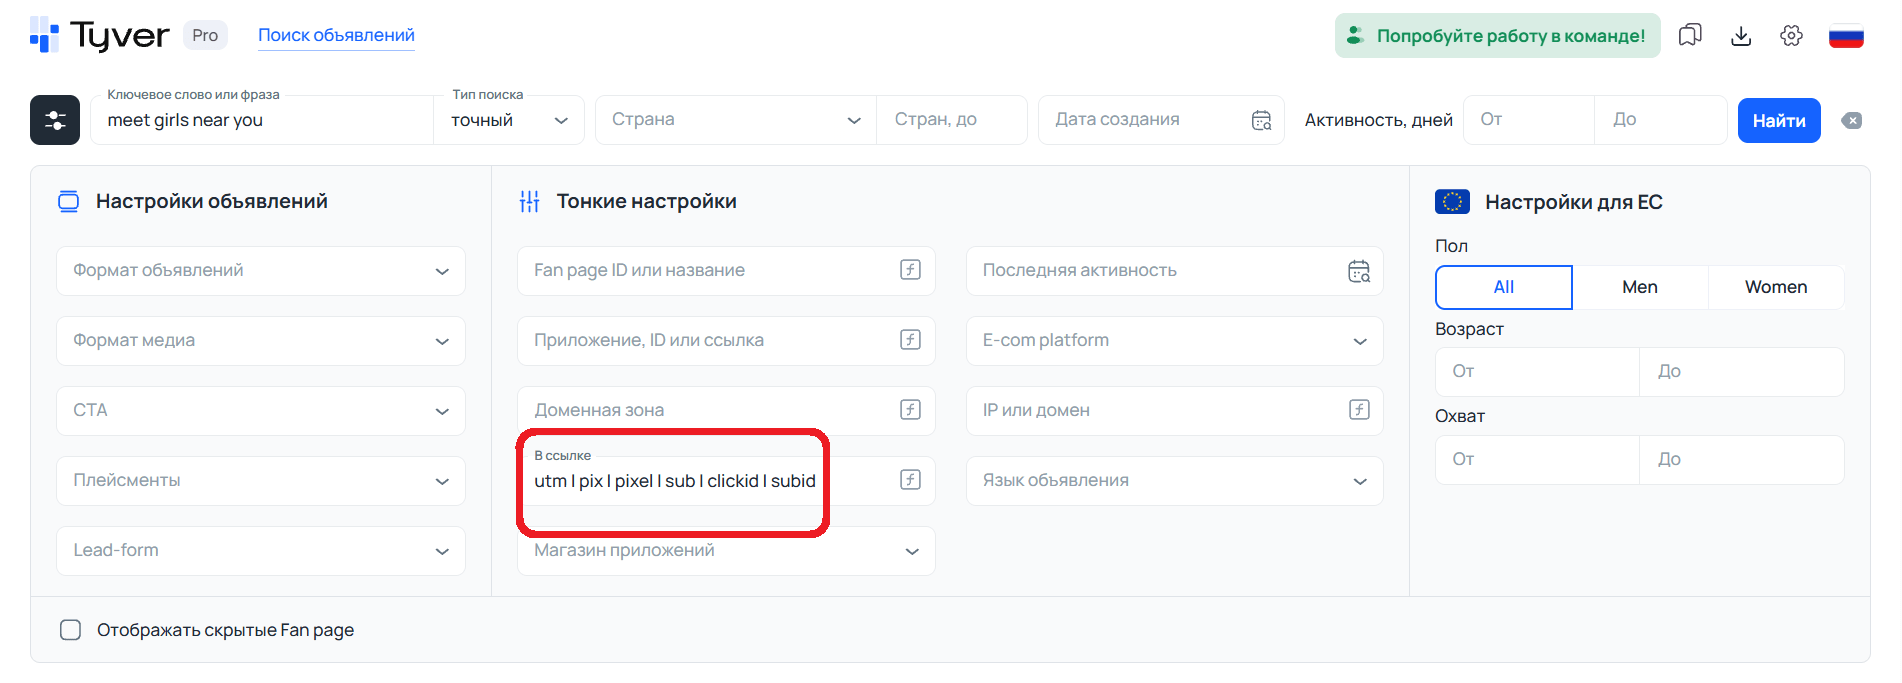Expand Lead-form dropdown
Viewport: 1902px width, 683px height.
[261, 551]
